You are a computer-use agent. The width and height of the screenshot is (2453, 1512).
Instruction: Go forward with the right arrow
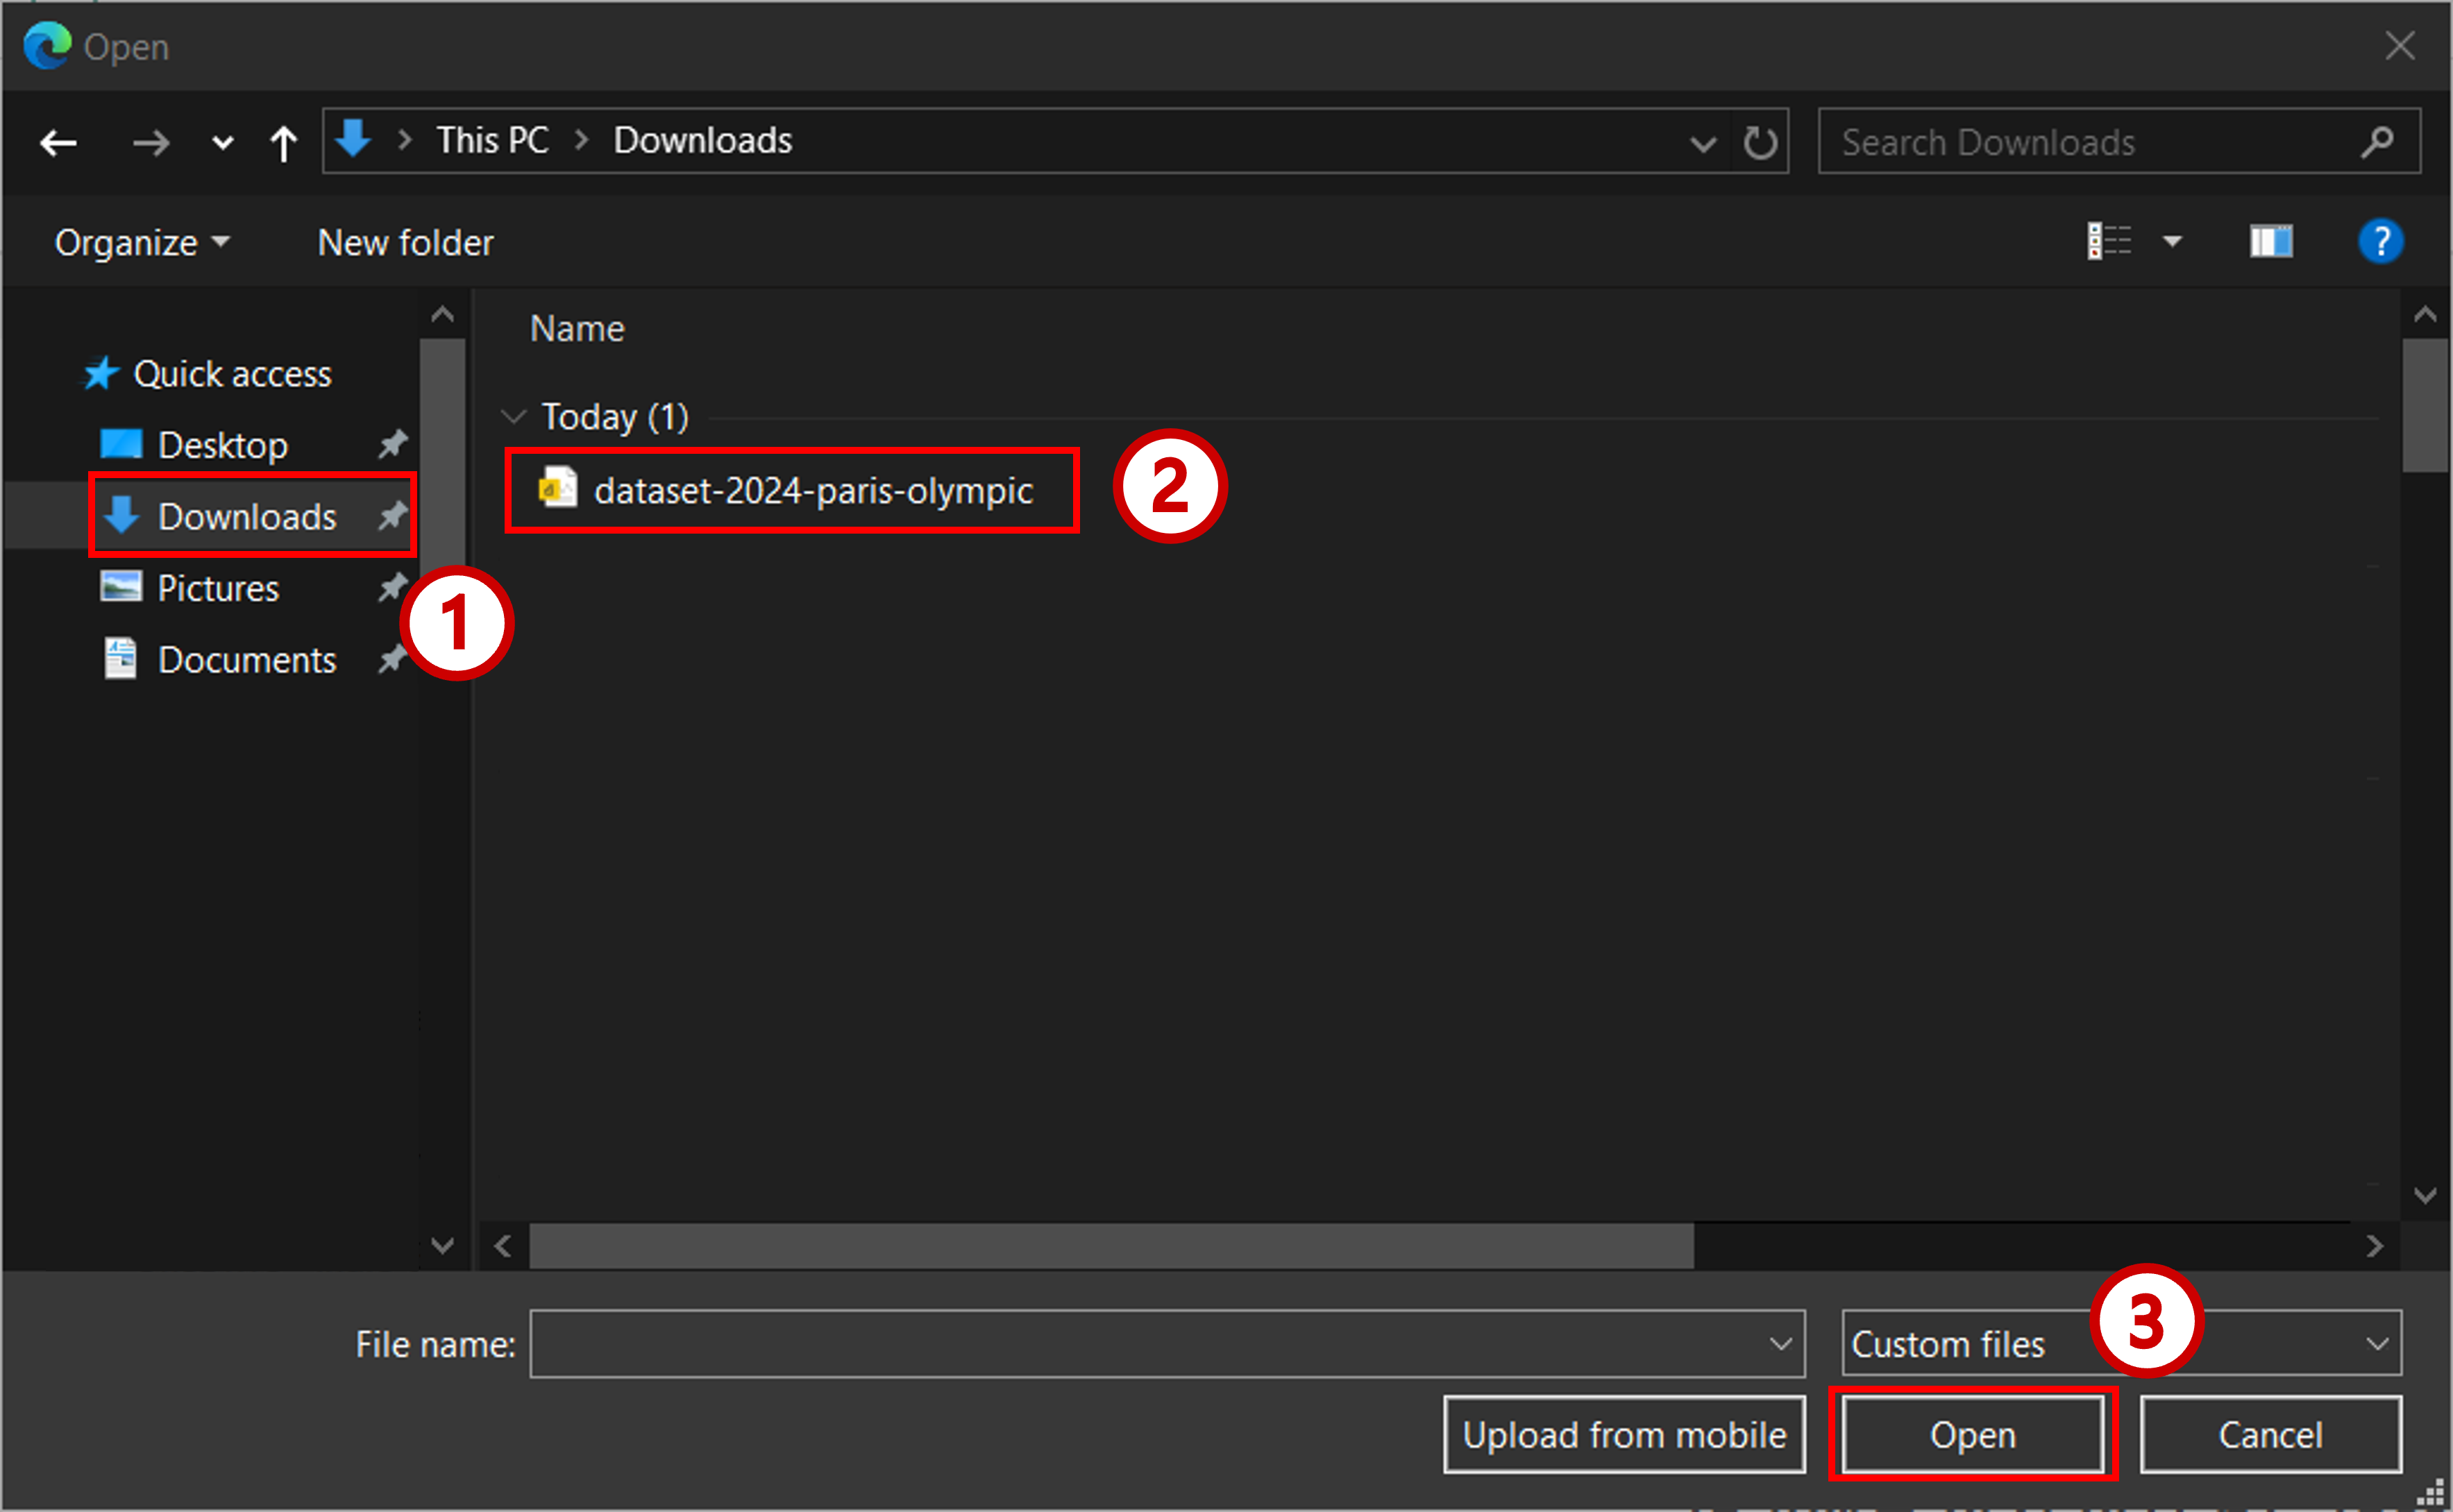coord(151,143)
